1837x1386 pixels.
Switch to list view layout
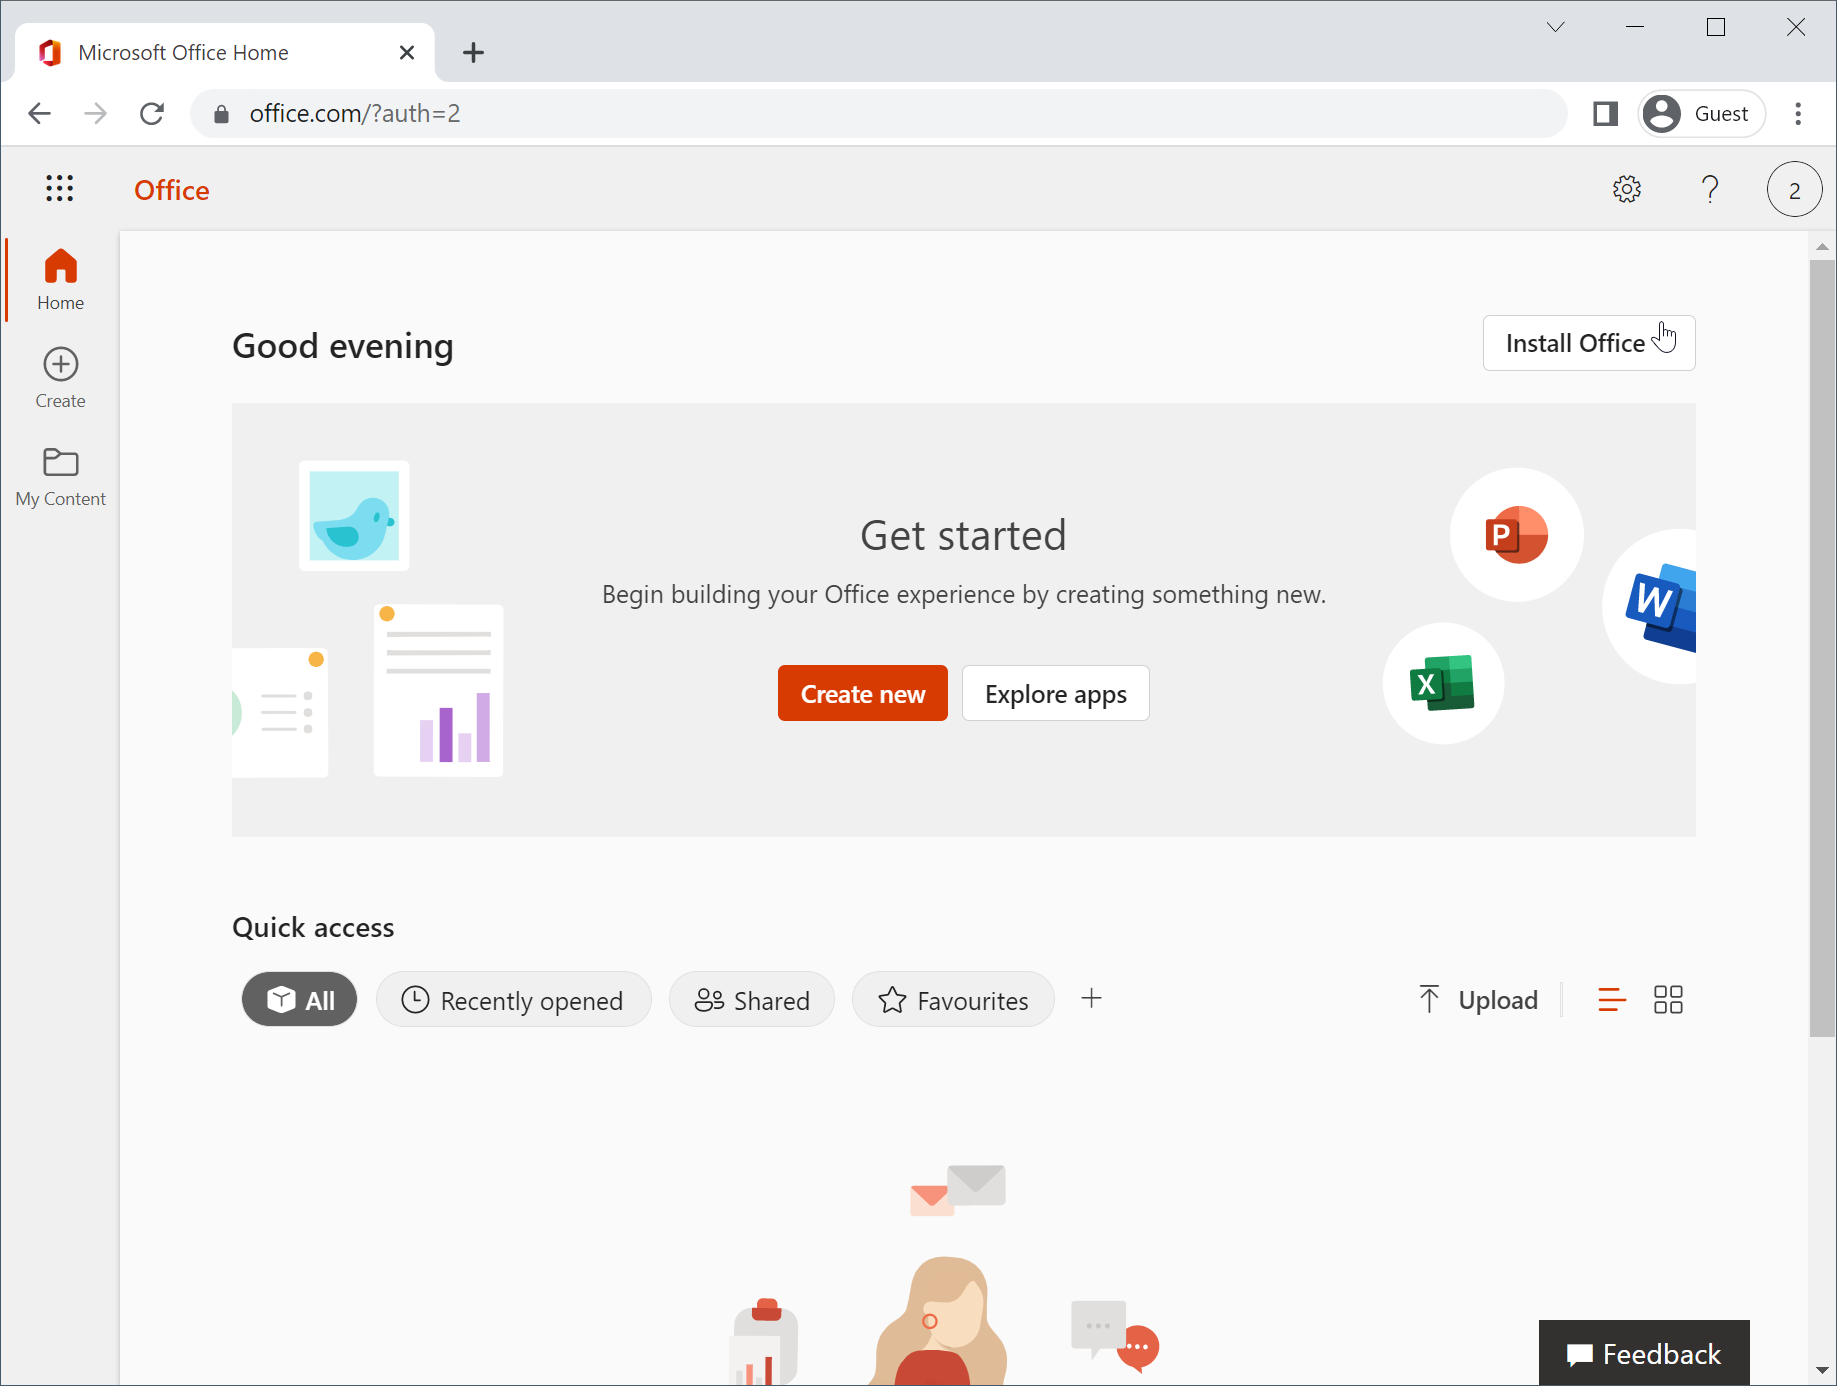point(1612,1000)
